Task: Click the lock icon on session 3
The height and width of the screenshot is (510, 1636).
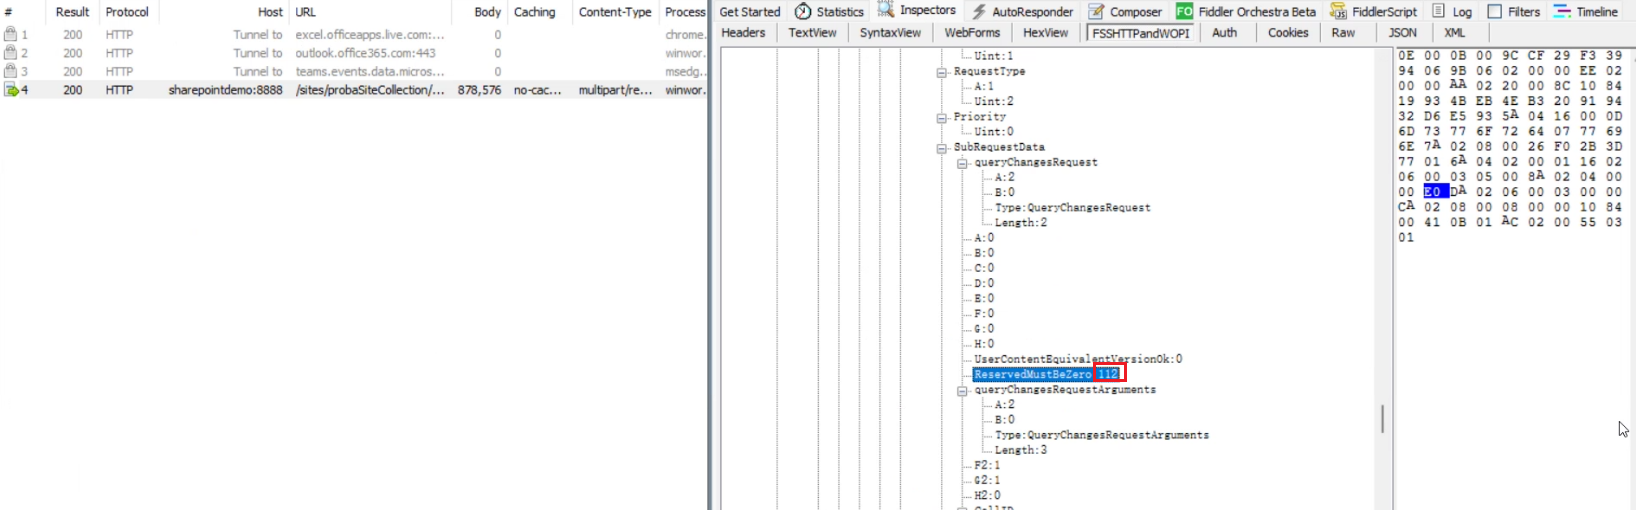Action: point(10,71)
